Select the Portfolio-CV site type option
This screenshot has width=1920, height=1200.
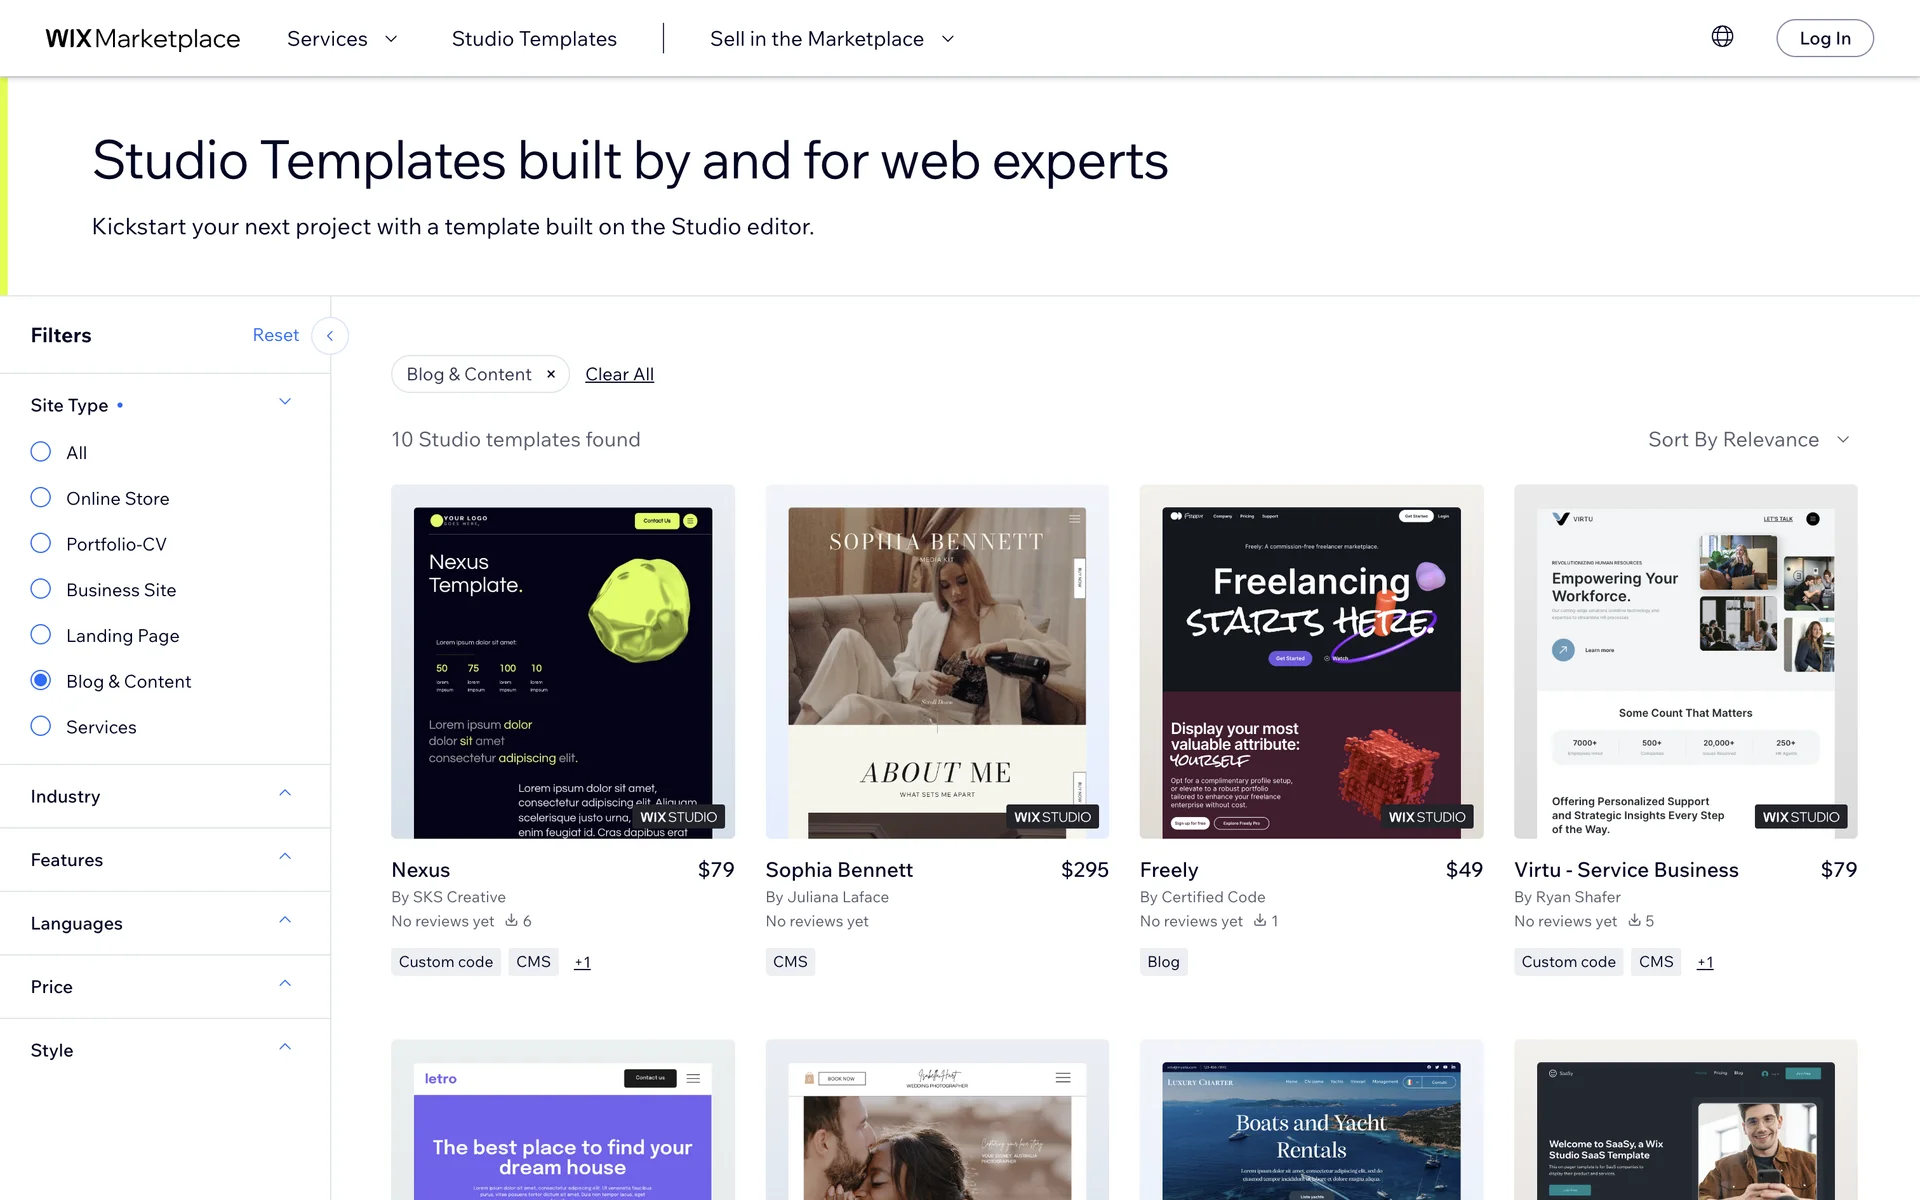(x=41, y=544)
